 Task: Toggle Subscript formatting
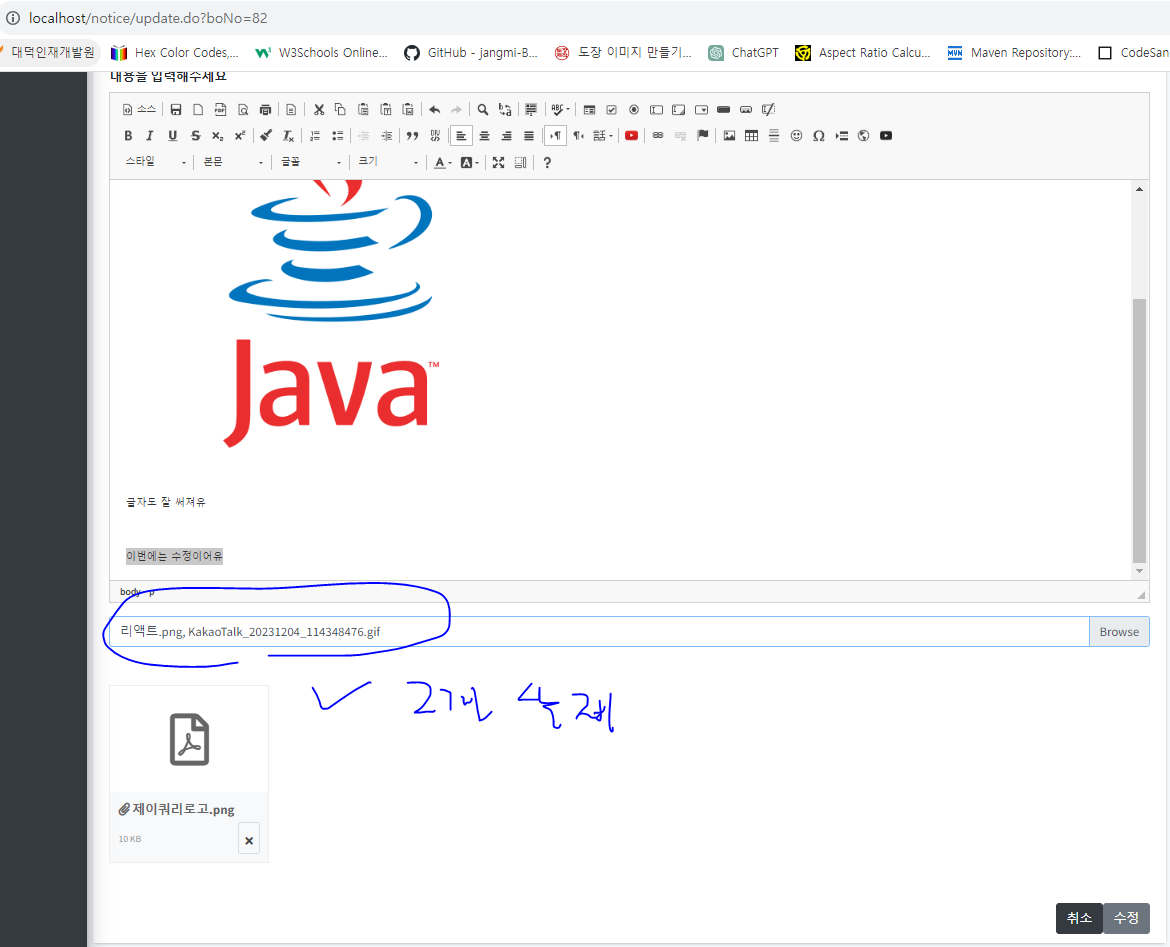coord(217,136)
